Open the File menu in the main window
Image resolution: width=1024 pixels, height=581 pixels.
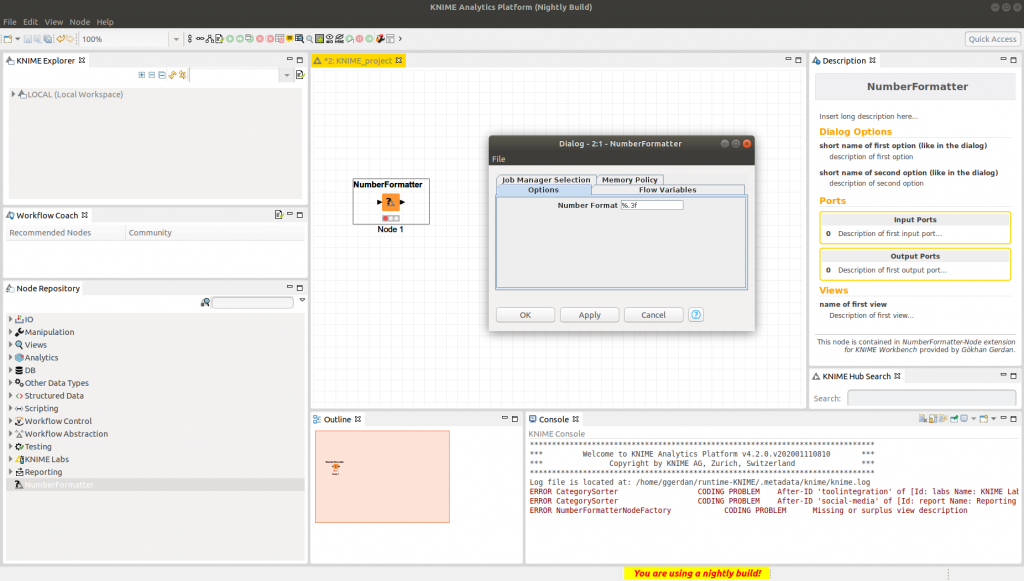tap(10, 22)
